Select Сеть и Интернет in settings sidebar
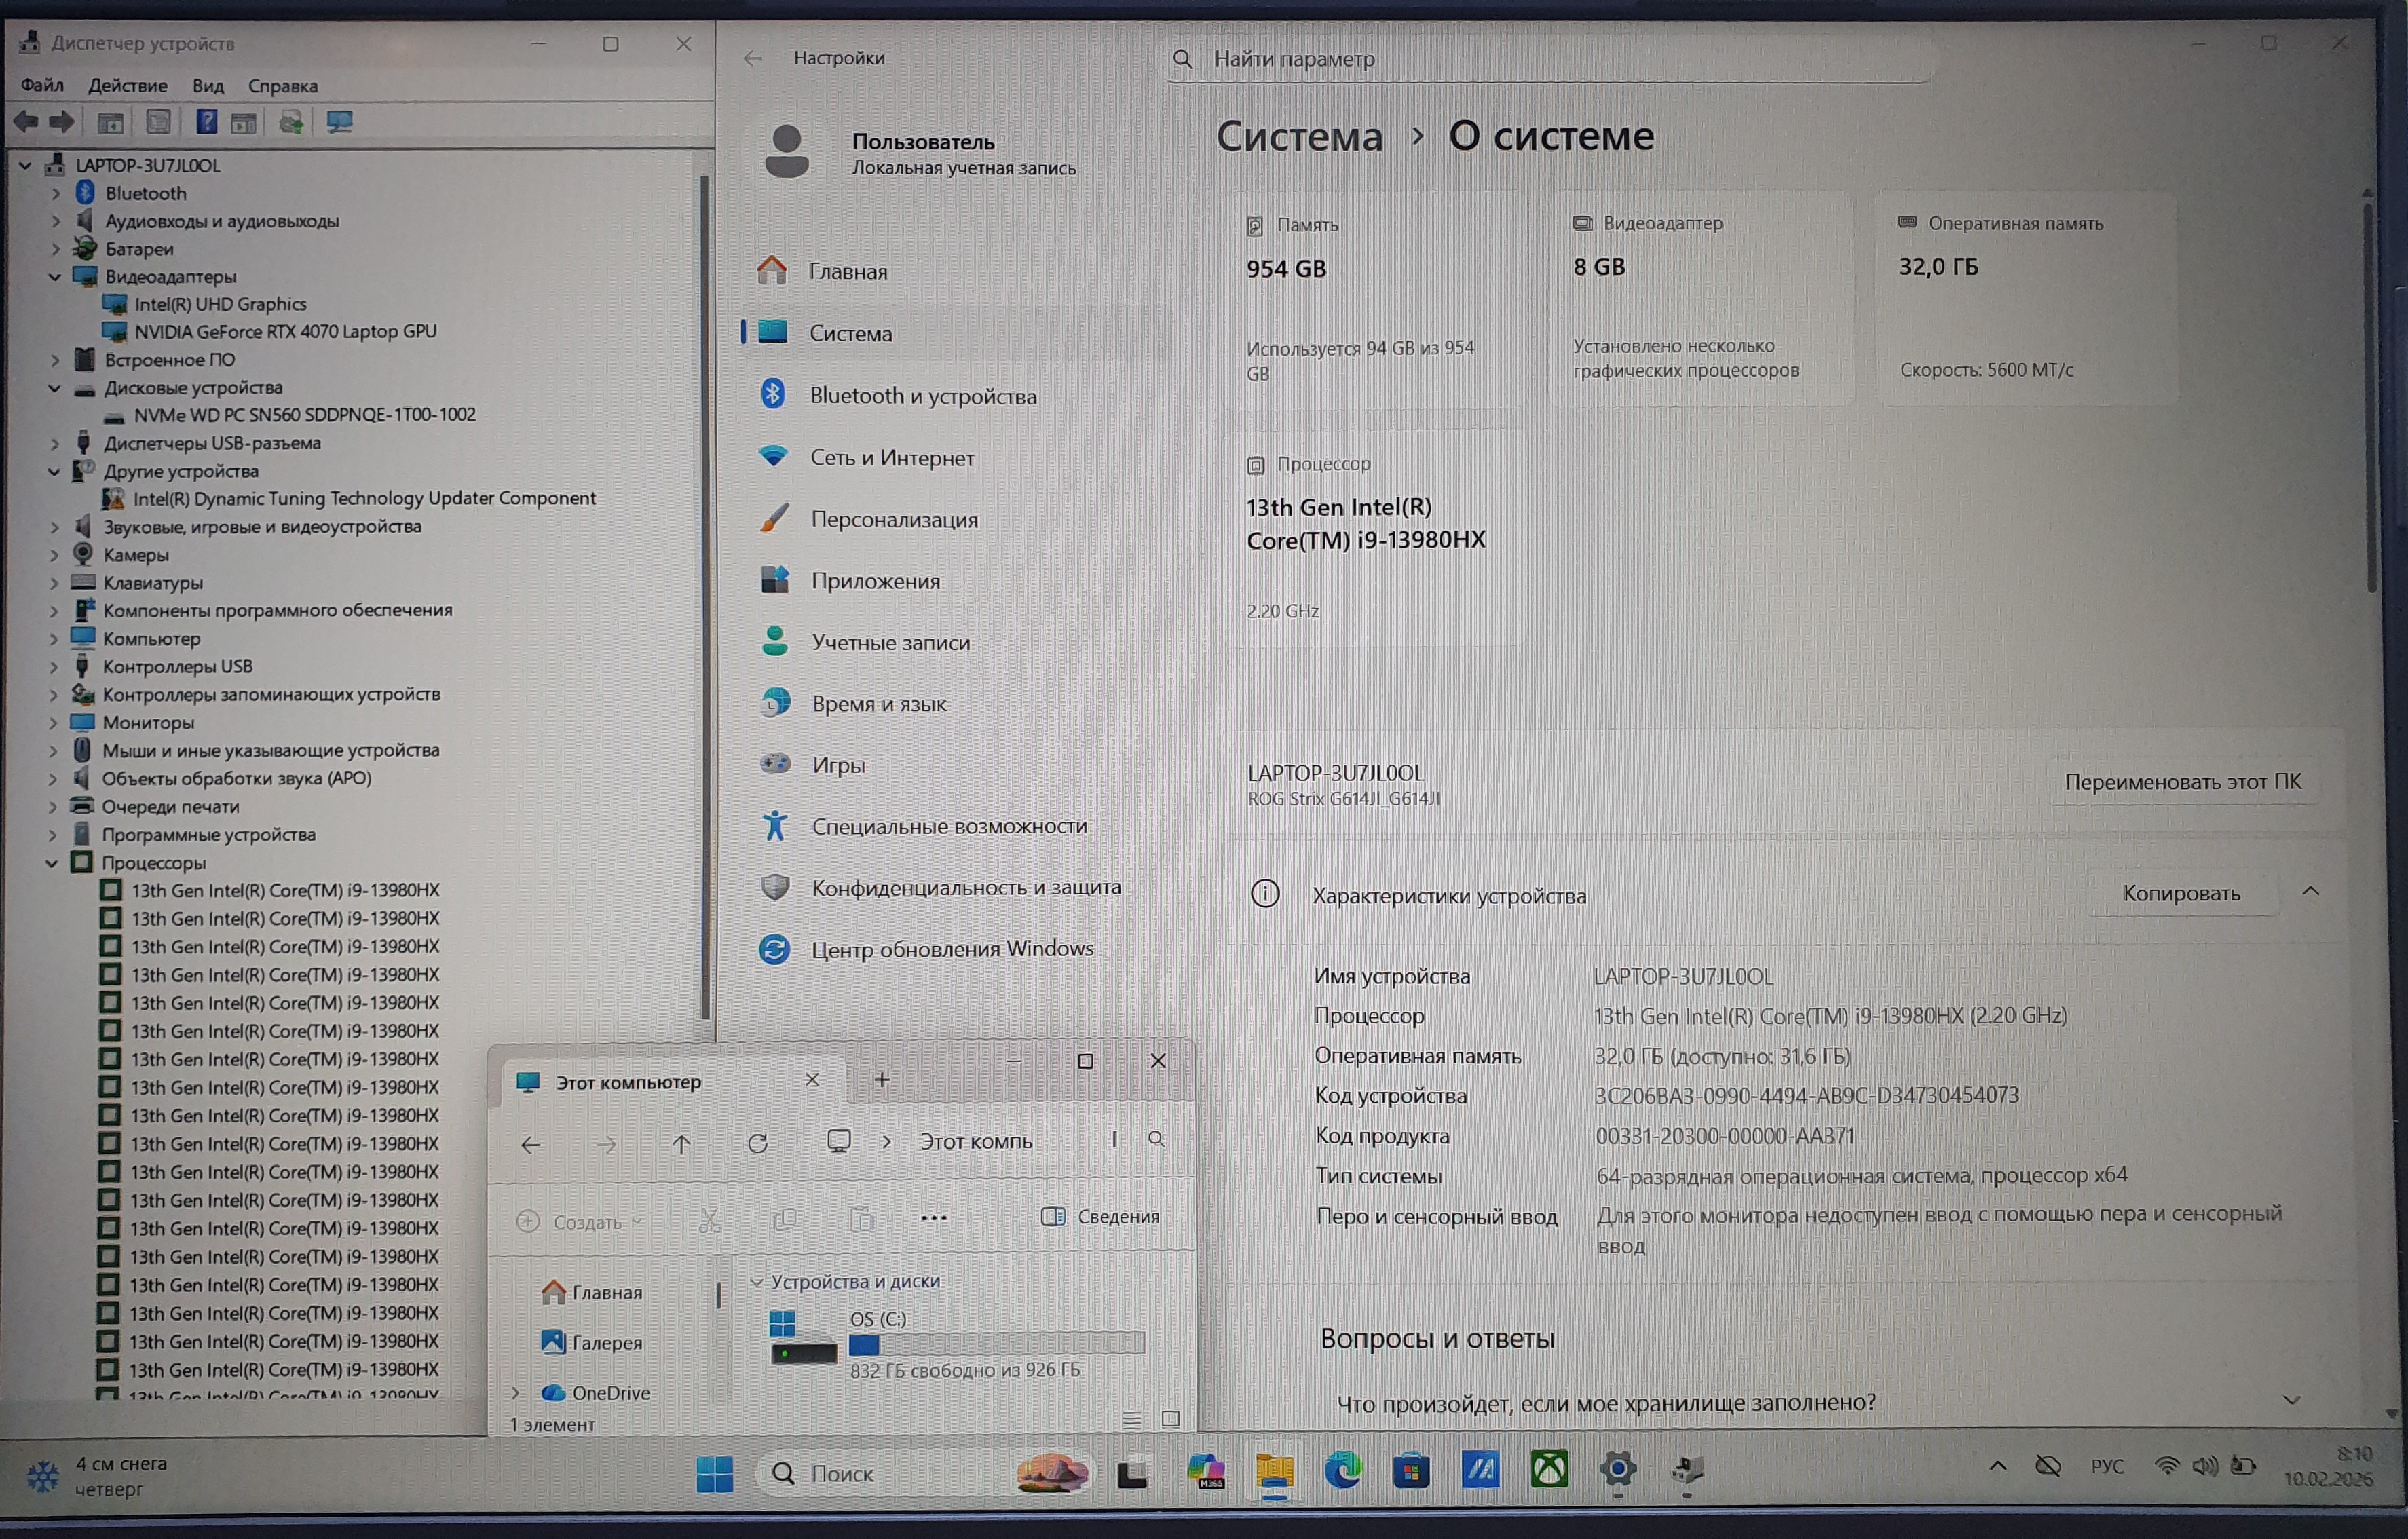Image resolution: width=2408 pixels, height=1539 pixels. pyautogui.click(x=891, y=458)
